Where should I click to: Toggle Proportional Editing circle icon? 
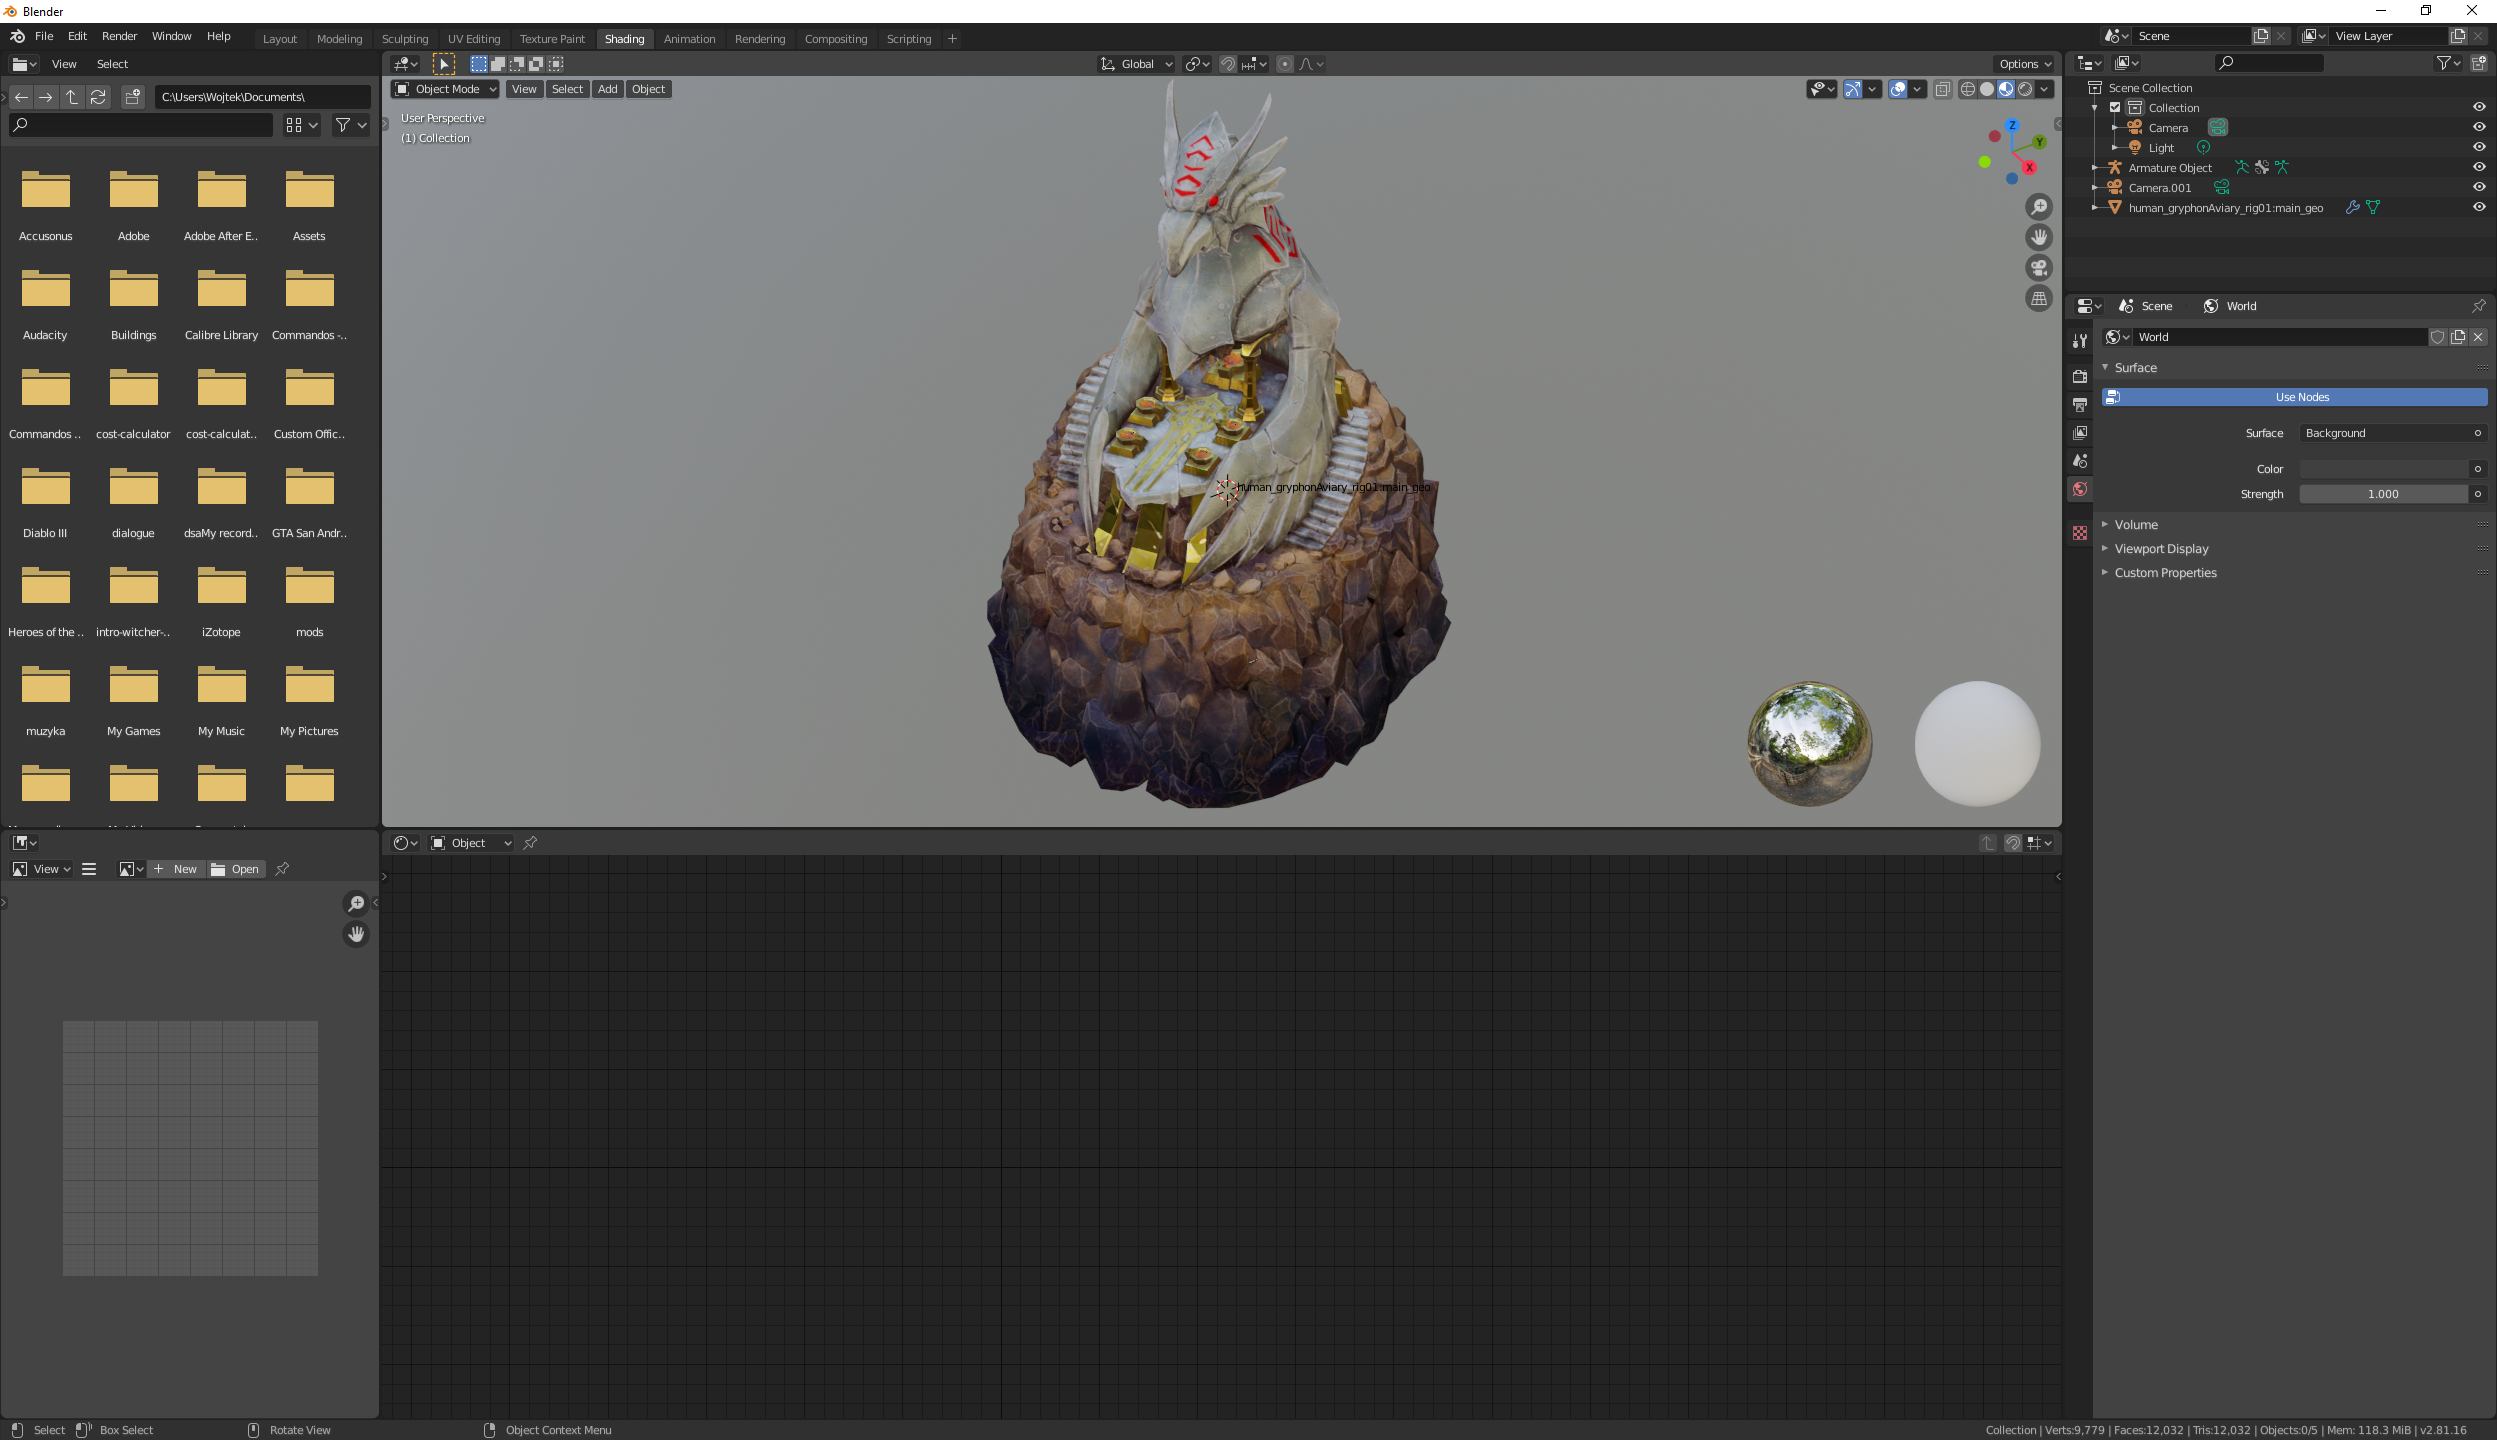[x=1285, y=64]
